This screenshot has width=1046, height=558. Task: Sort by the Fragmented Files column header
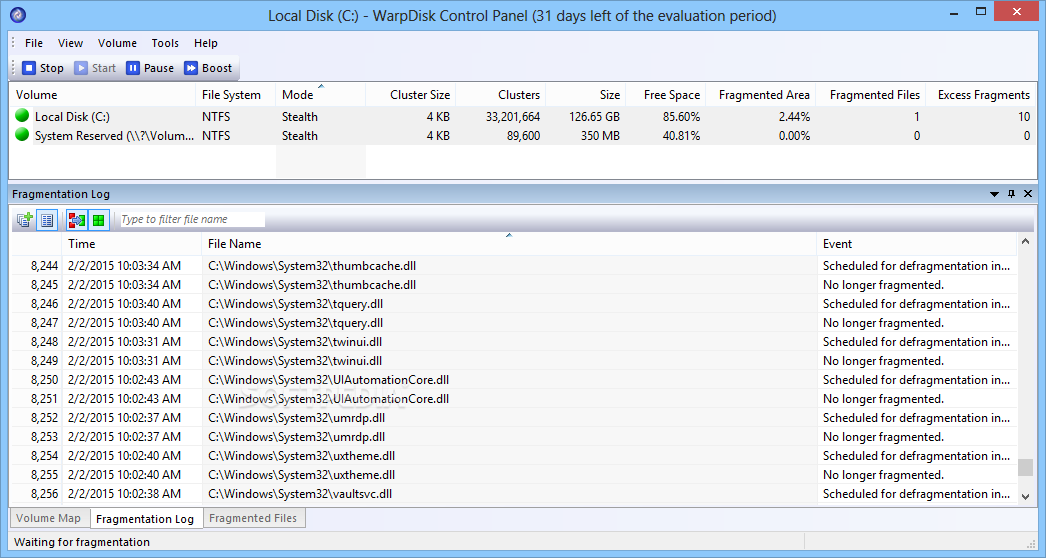click(x=871, y=95)
